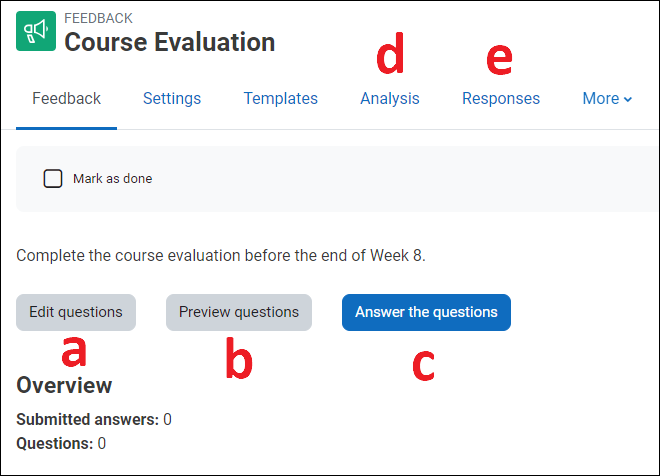This screenshot has width=660, height=476.
Task: Click the Overview heading
Action: coord(64,386)
